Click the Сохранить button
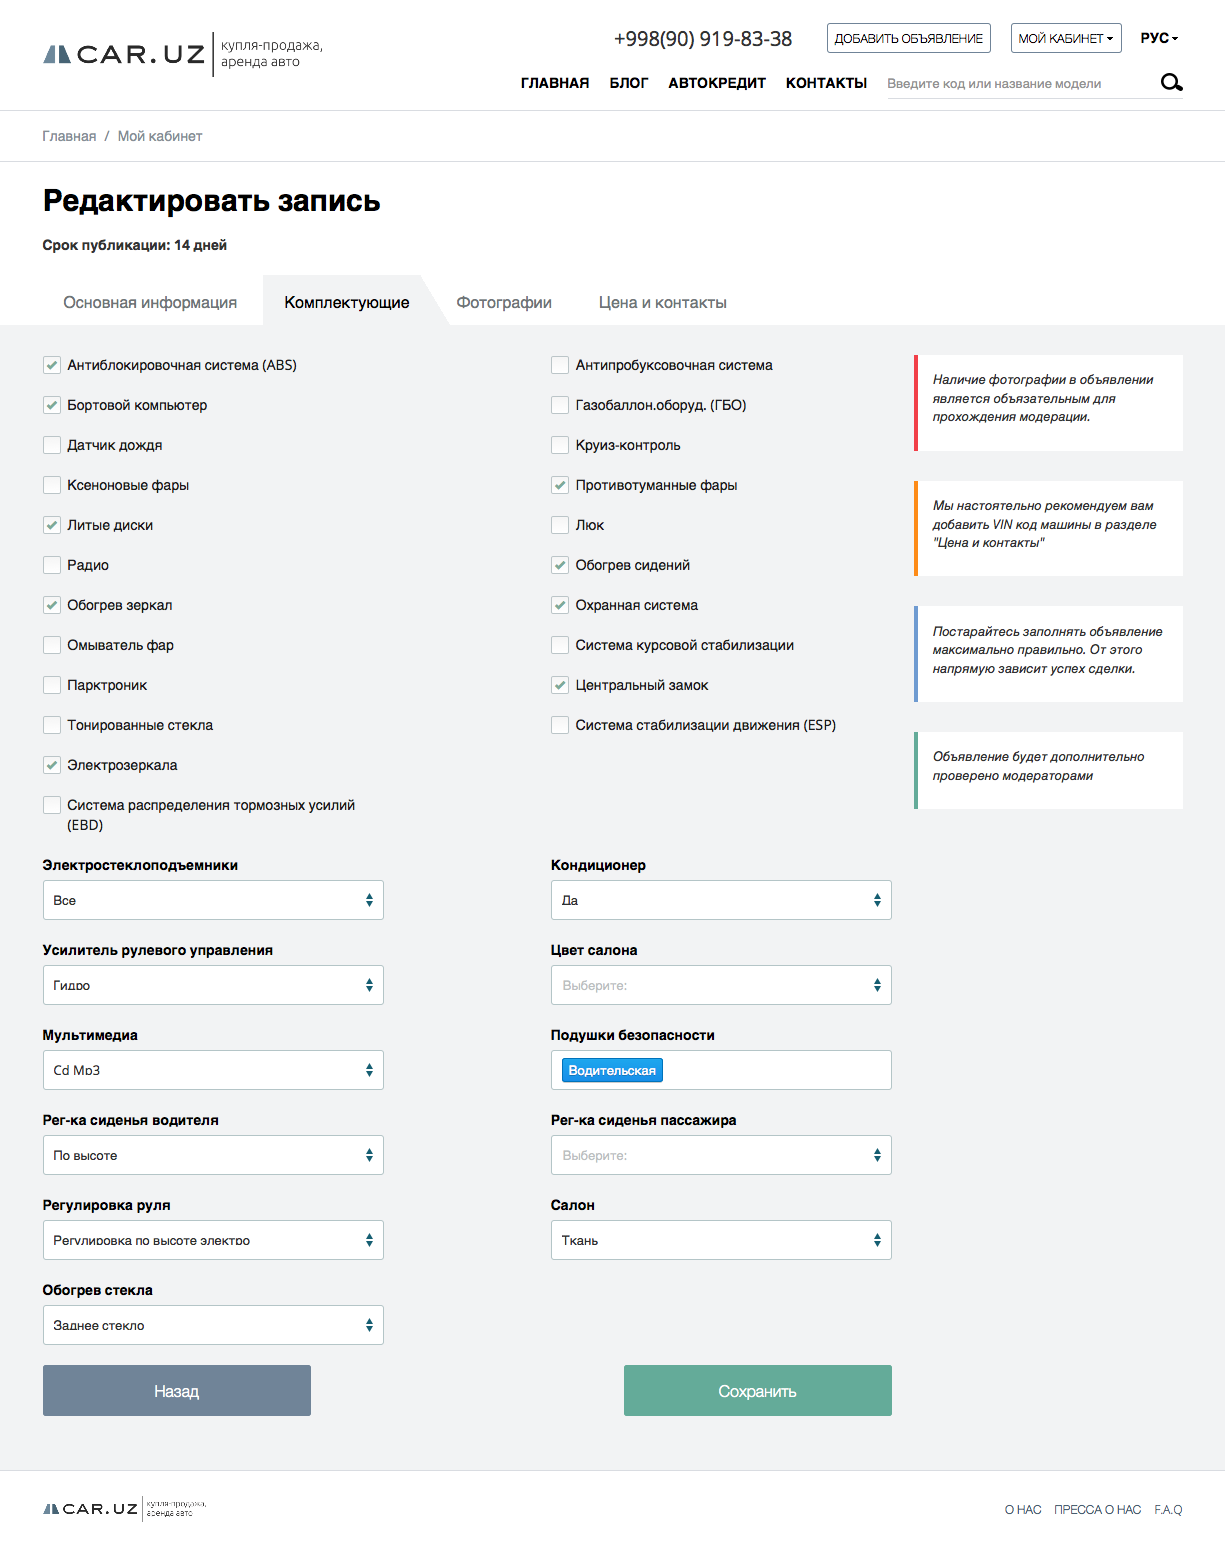Viewport: 1225px width, 1546px height. 758,1391
